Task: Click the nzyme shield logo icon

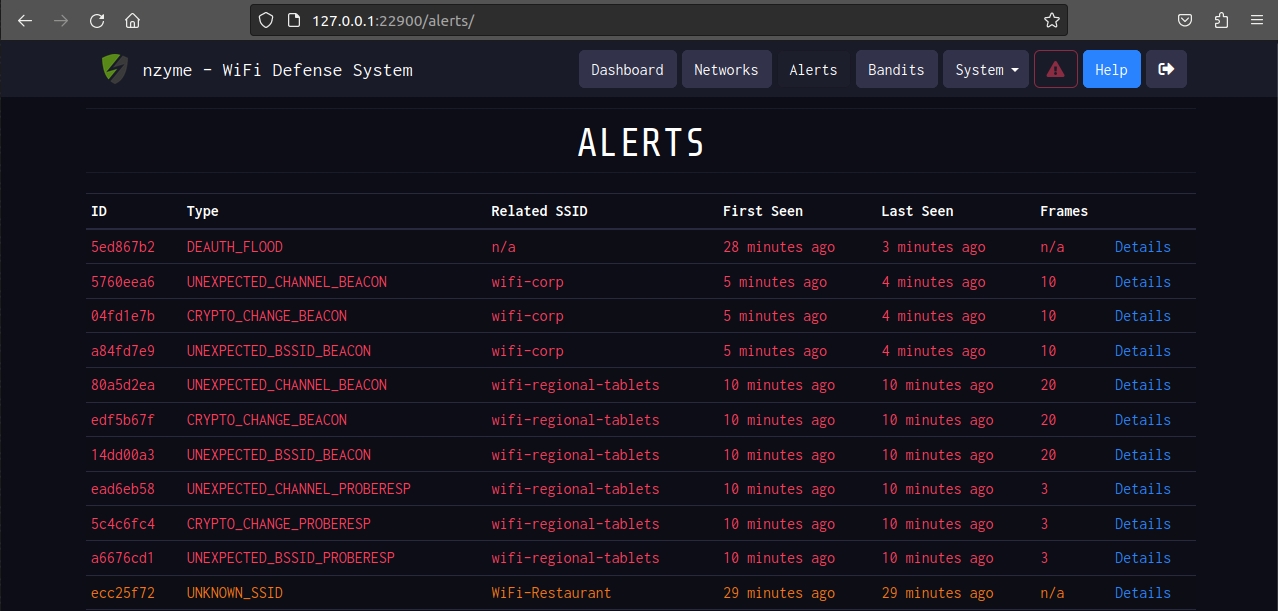Action: (115, 69)
